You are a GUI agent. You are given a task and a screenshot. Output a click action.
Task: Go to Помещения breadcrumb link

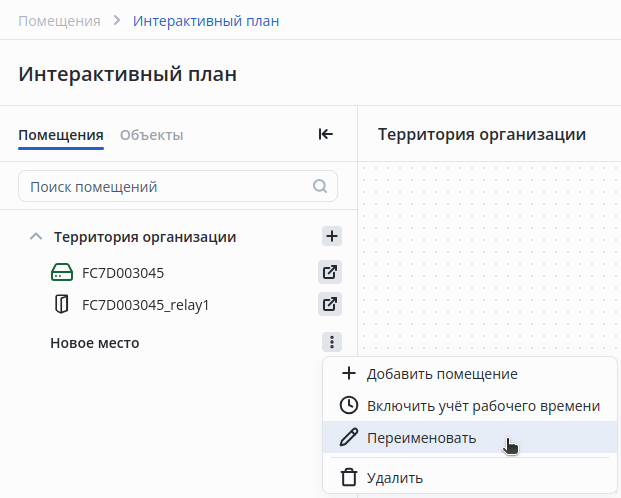pyautogui.click(x=59, y=20)
